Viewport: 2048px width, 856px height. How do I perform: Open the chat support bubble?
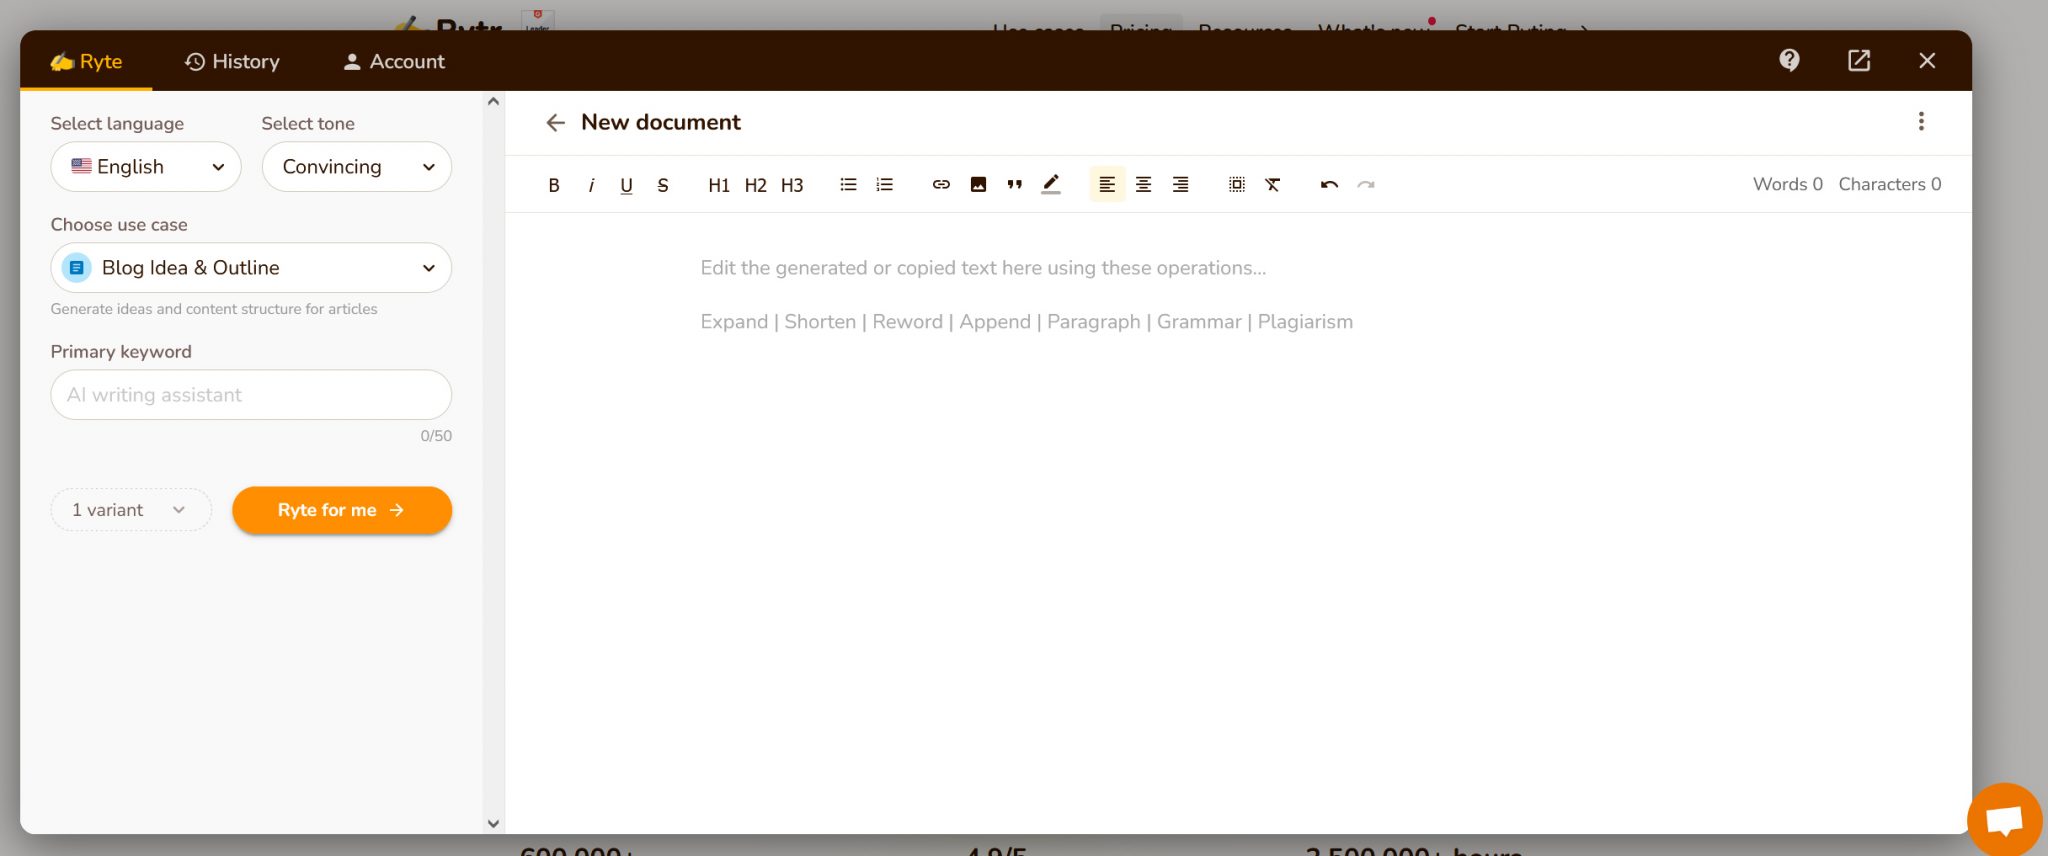point(2004,821)
